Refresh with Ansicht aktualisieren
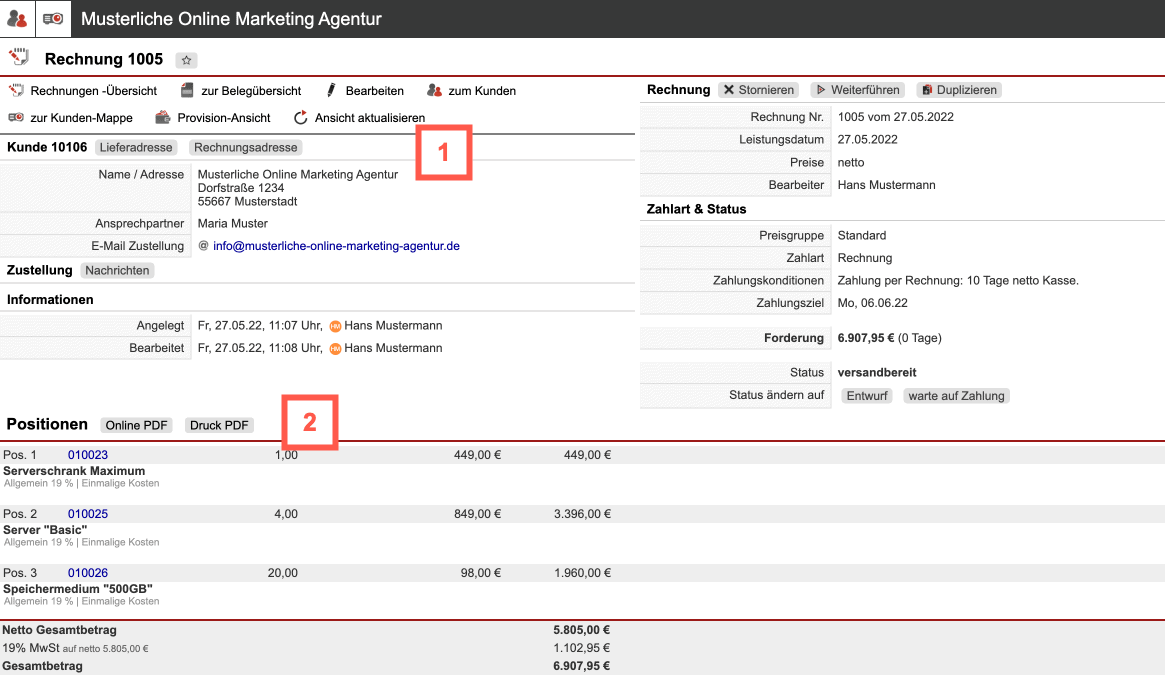Viewport: 1165px width, 675px height. tap(369, 118)
